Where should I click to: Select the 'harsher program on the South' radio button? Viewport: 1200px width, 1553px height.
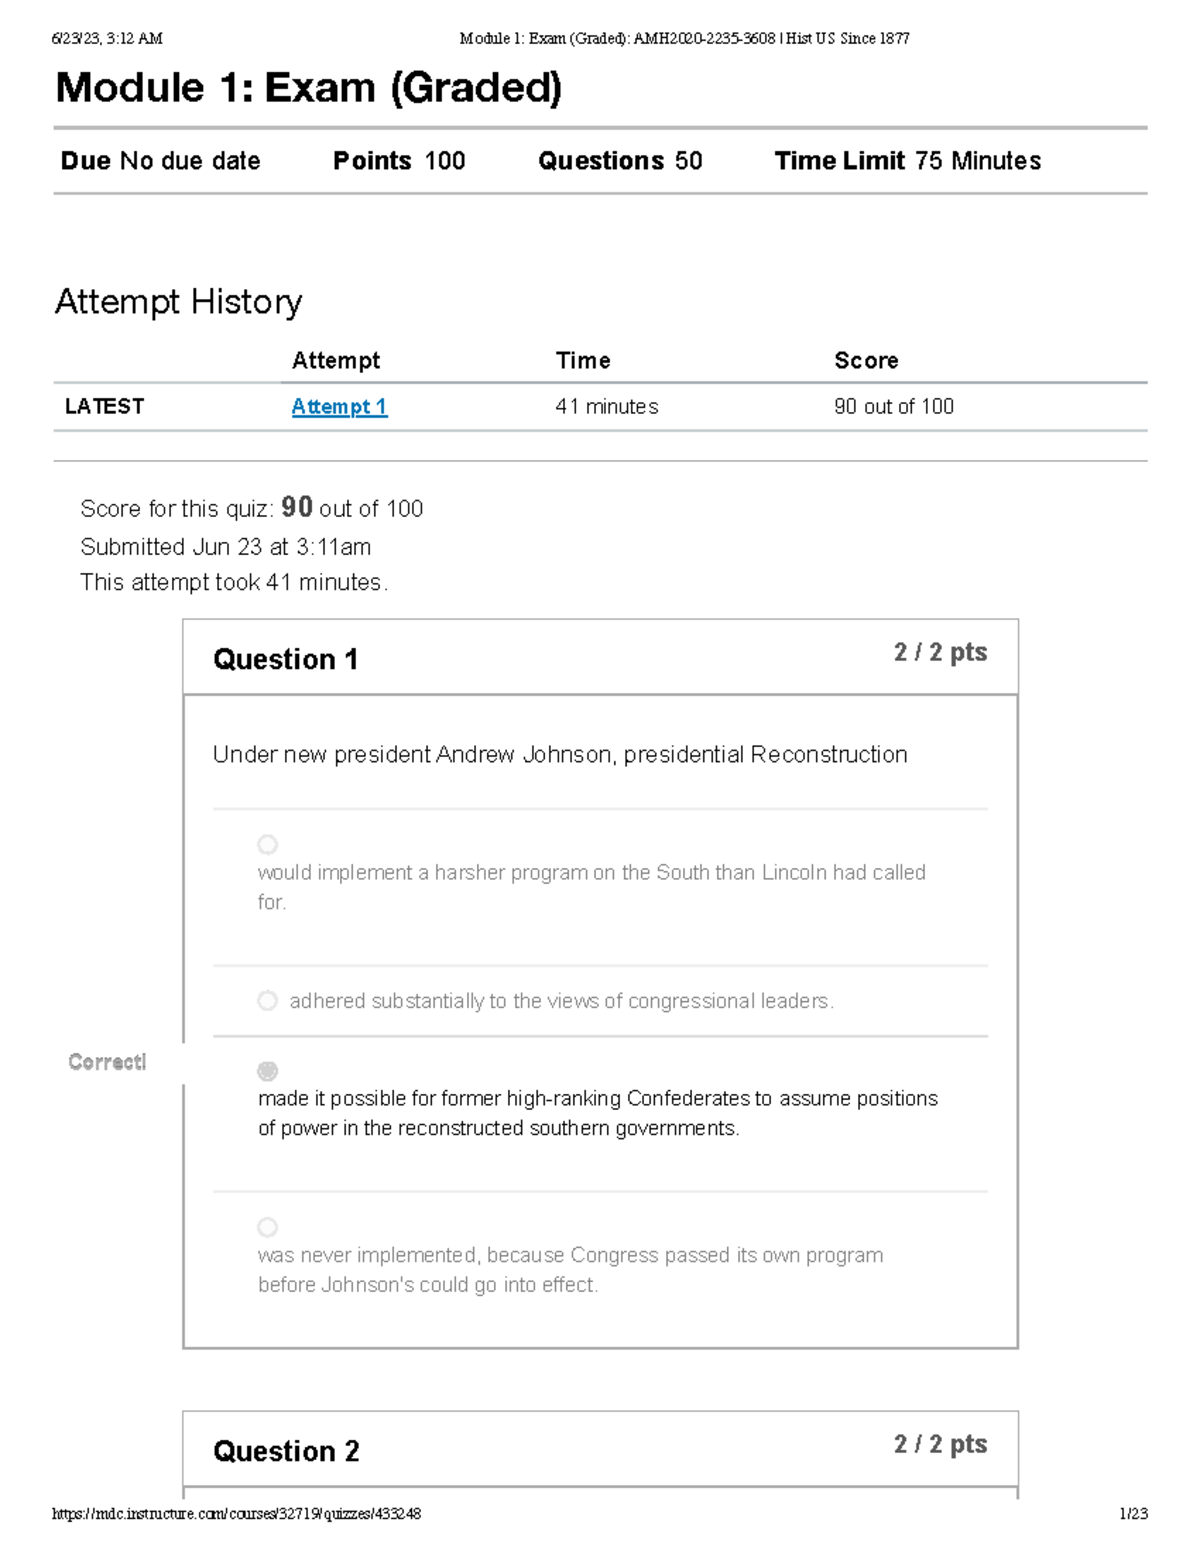coord(267,845)
